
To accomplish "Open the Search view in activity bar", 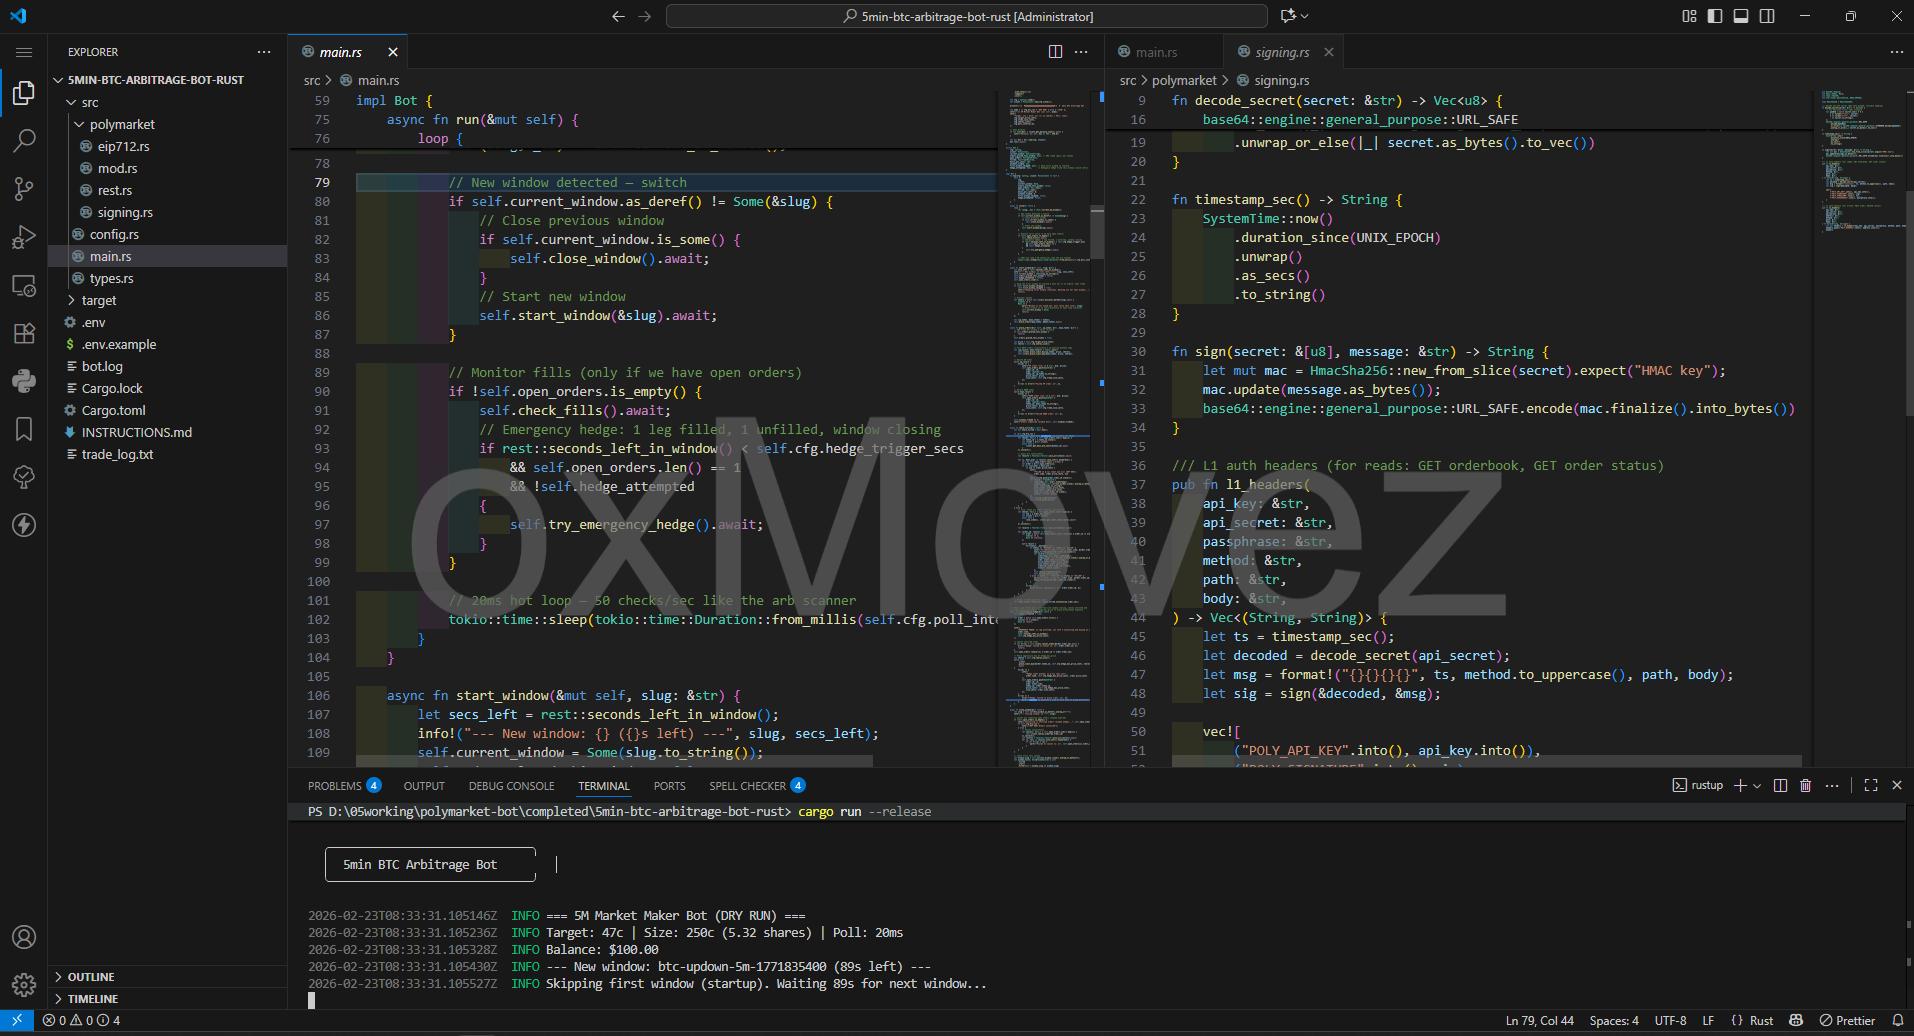I will [24, 141].
